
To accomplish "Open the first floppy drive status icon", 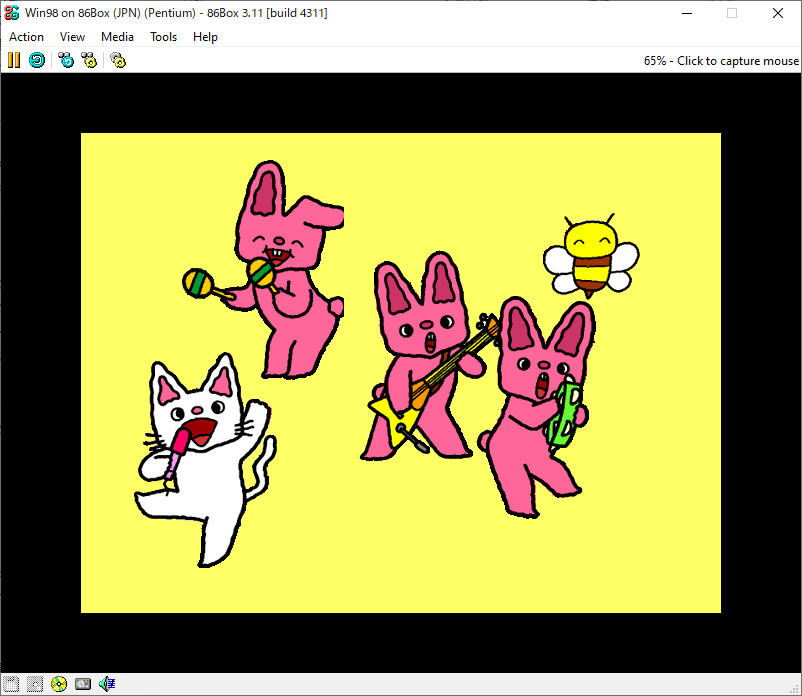I will coord(11,684).
